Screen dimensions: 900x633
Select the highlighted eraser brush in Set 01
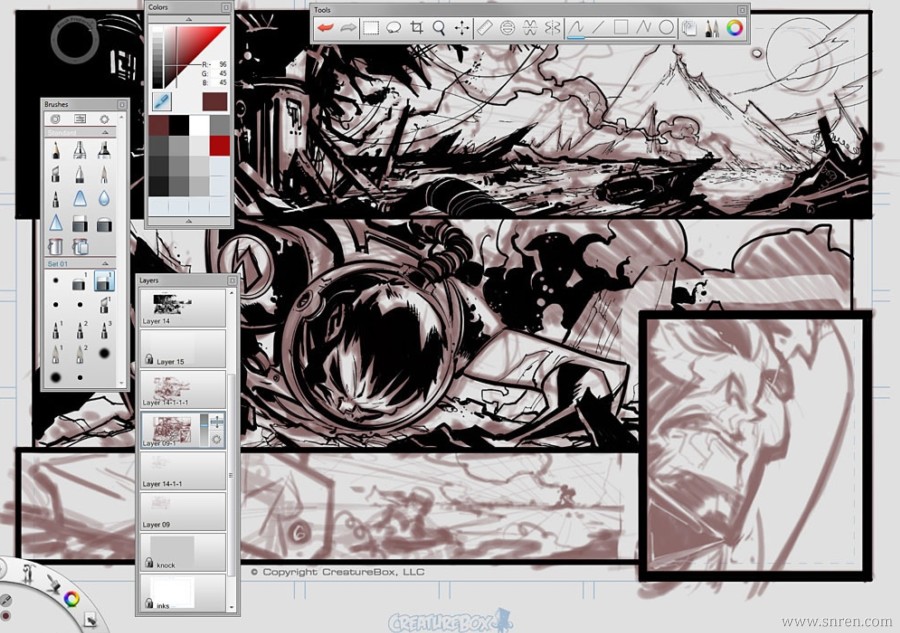pos(104,281)
